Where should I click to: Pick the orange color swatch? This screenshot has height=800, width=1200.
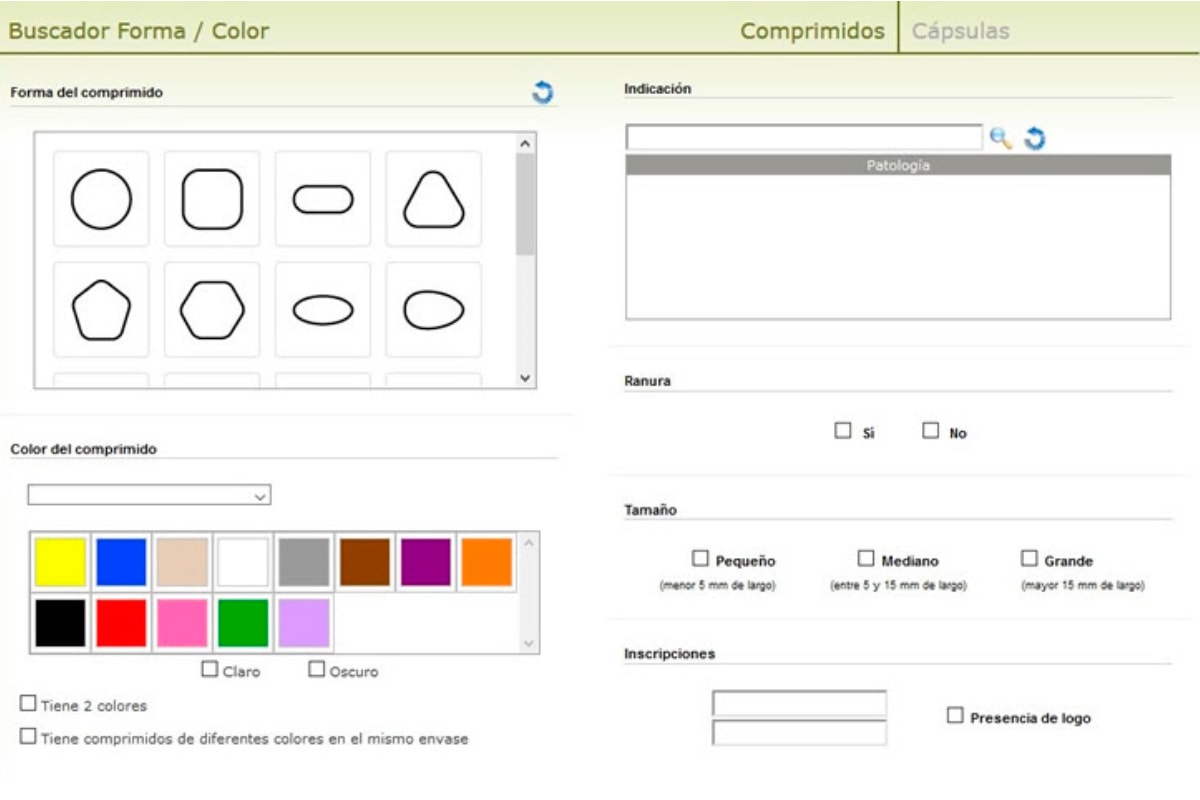tap(487, 562)
